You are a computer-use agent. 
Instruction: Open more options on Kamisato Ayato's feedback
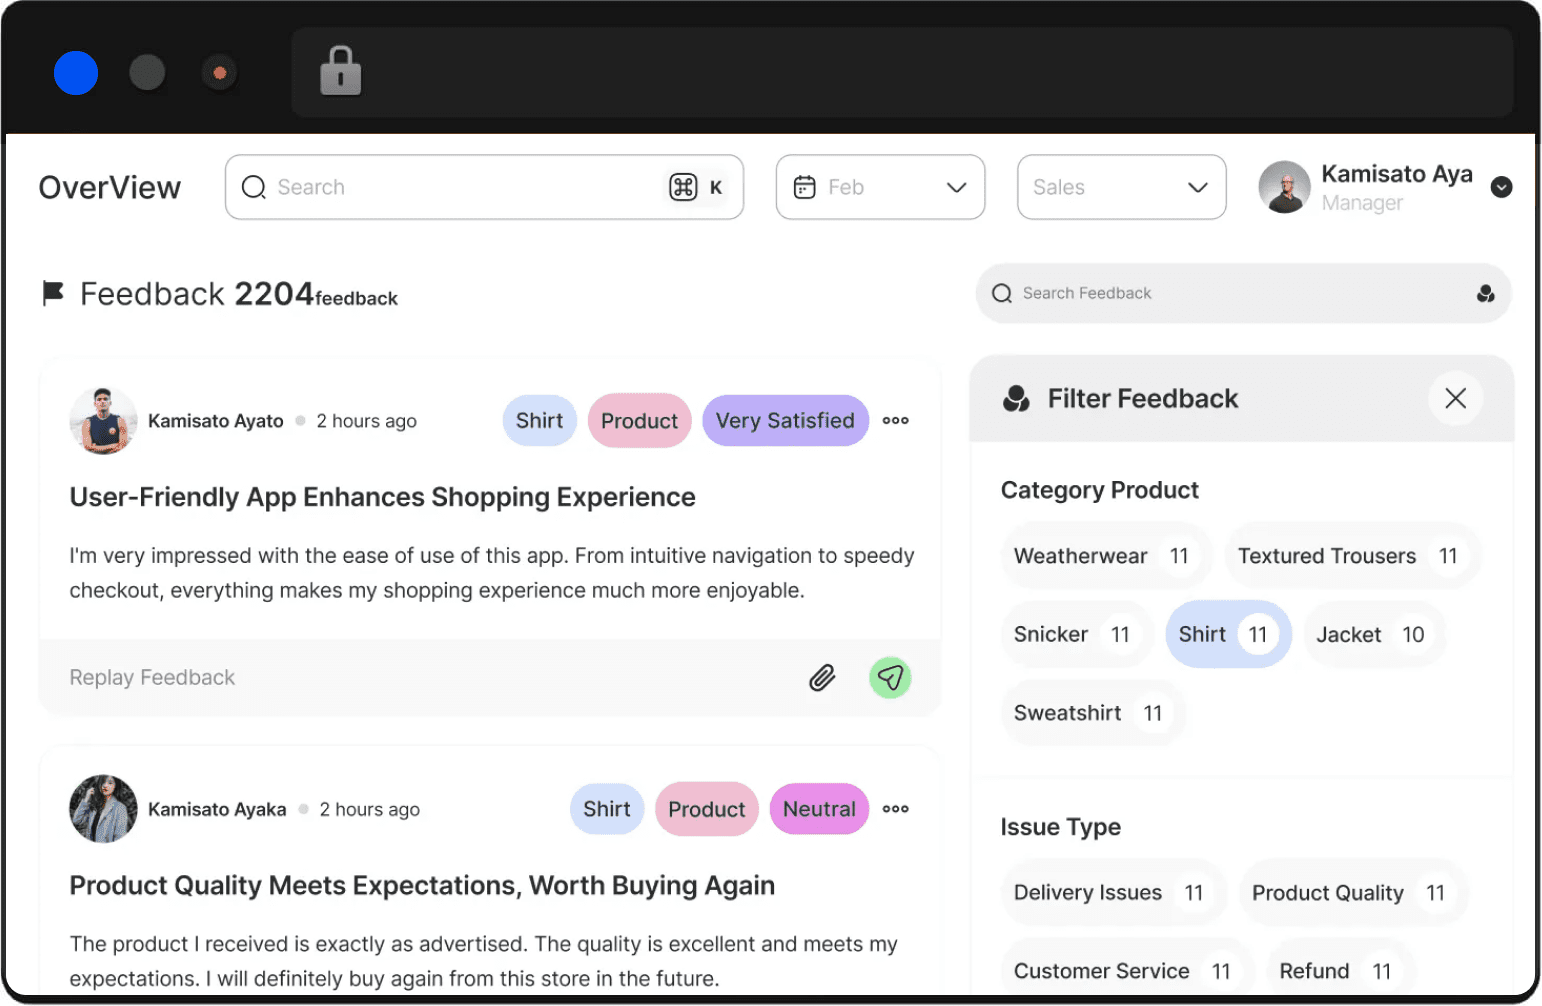coord(895,421)
